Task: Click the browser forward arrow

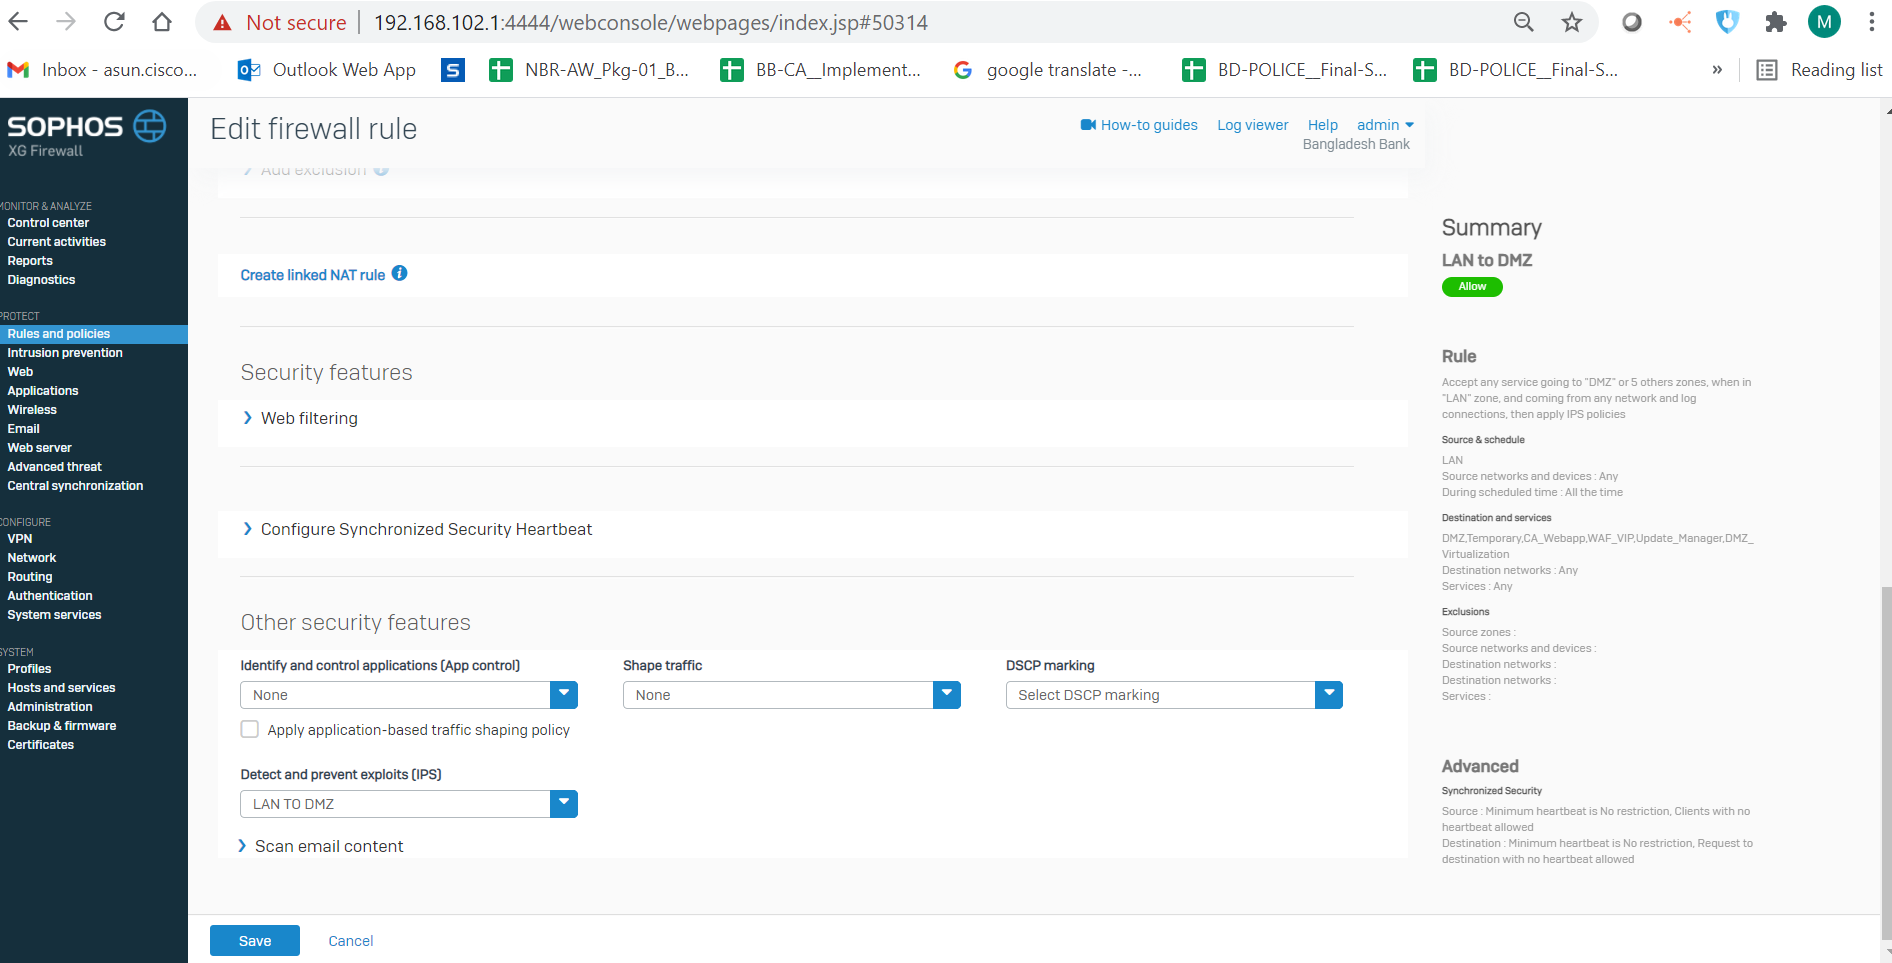Action: pos(66,22)
